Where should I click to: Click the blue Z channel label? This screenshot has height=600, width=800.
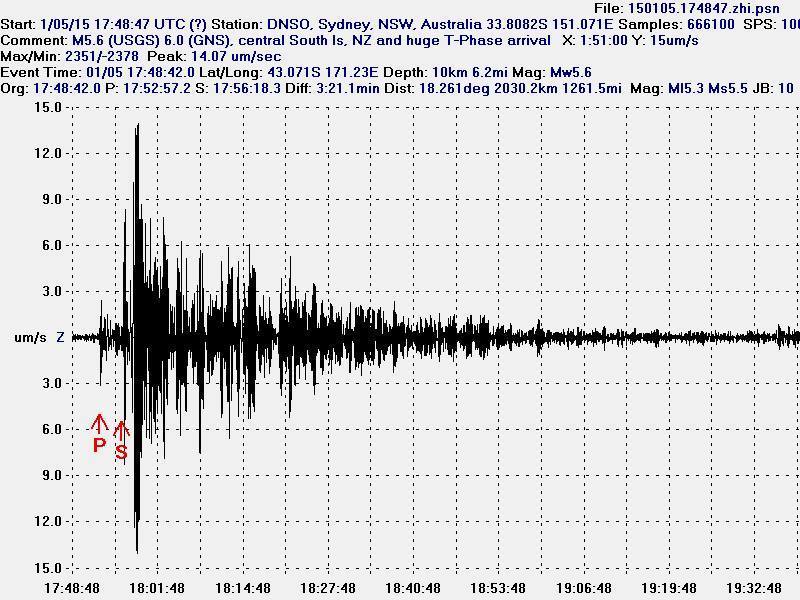60,338
